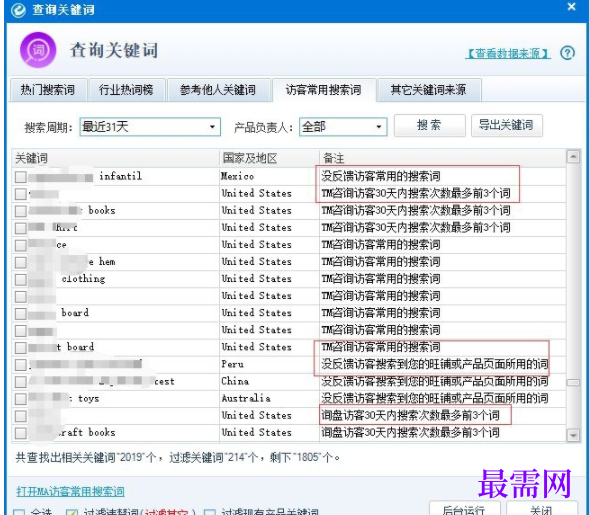590x515 pixels.
Task: Sort by the 关键词 column header
Action: point(115,158)
